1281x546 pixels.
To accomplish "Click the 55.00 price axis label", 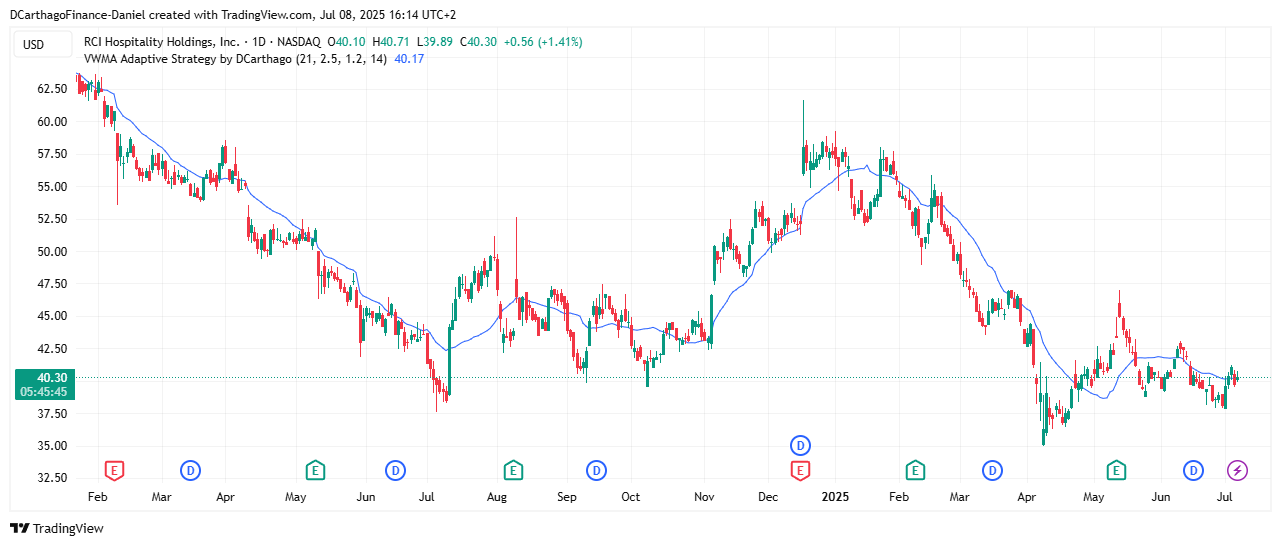I will [x=51, y=187].
